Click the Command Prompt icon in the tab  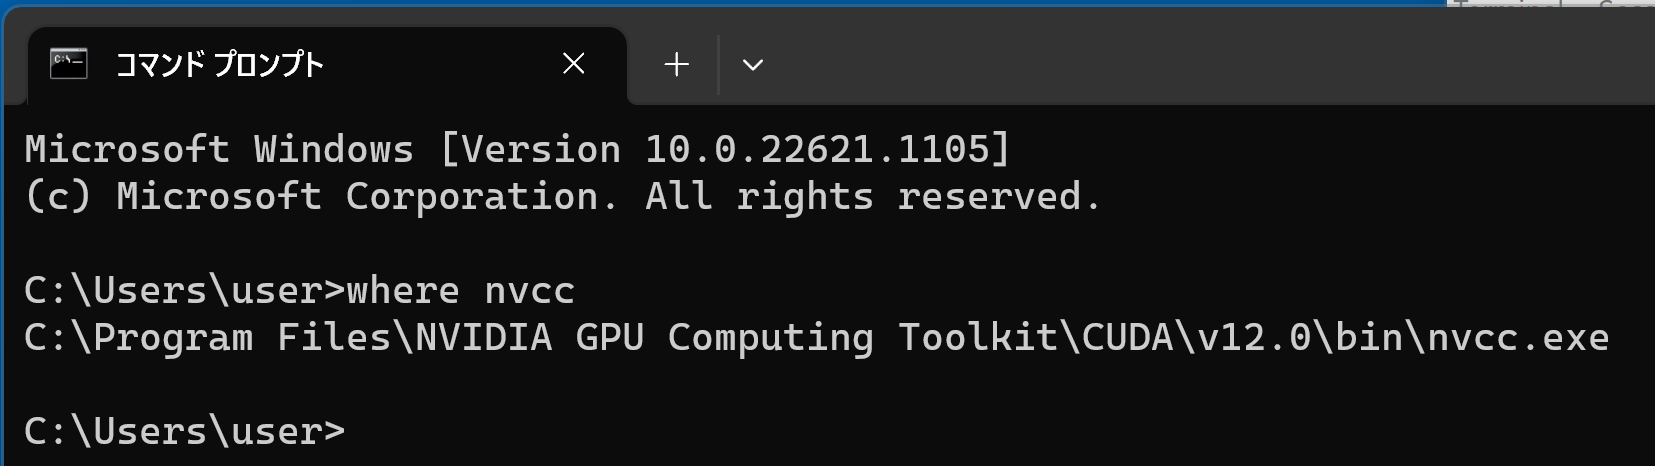[x=69, y=63]
